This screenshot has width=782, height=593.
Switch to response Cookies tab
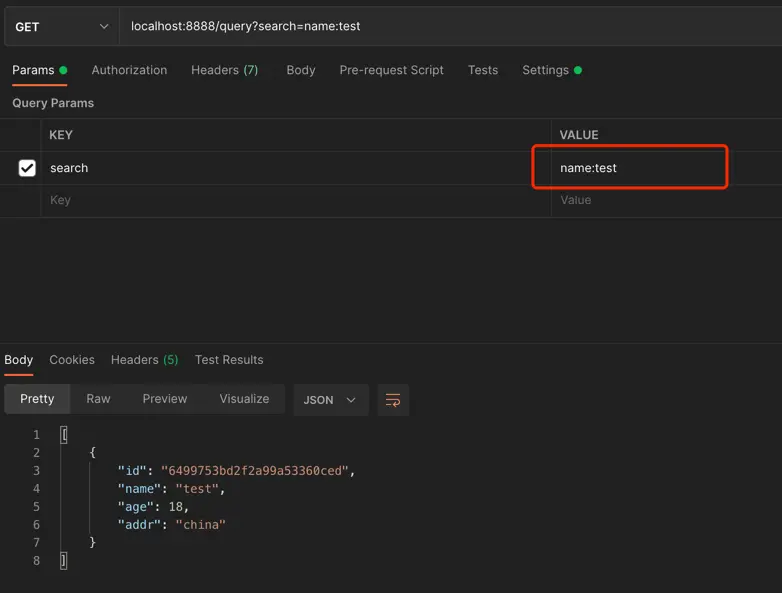(72, 360)
